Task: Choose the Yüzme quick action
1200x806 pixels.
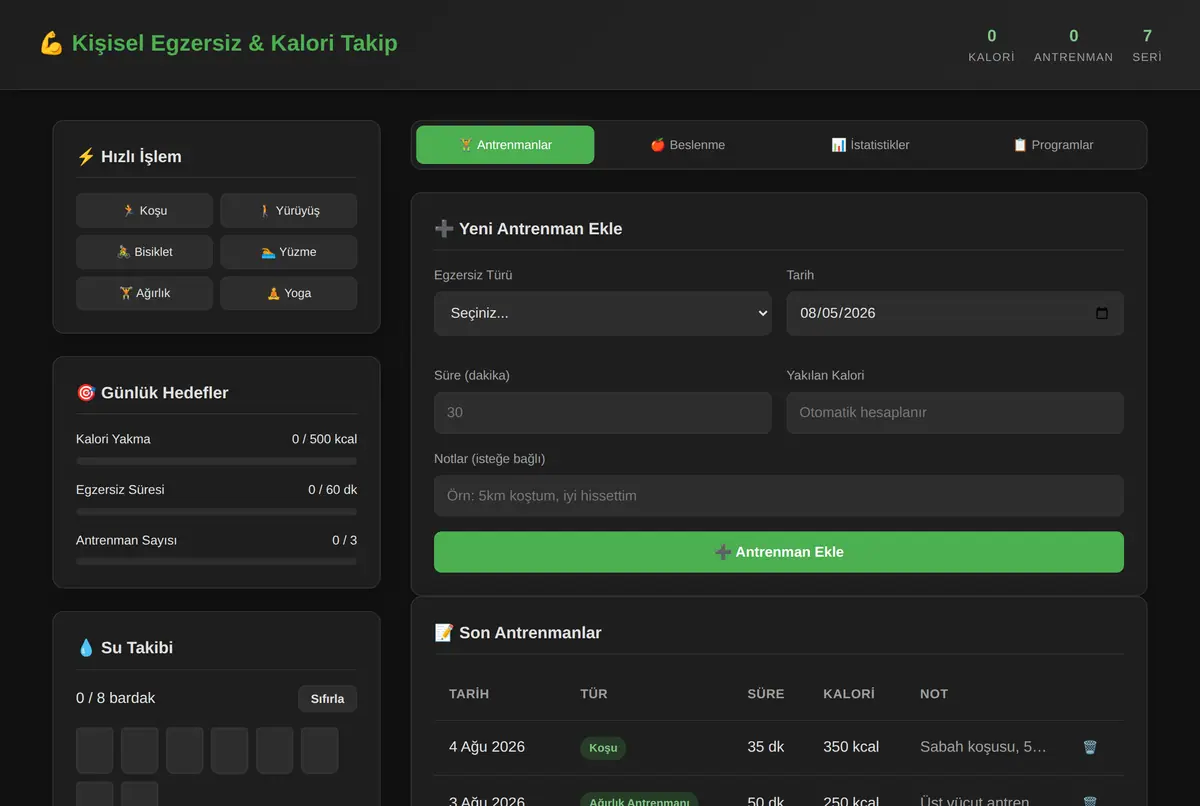Action: click(289, 252)
